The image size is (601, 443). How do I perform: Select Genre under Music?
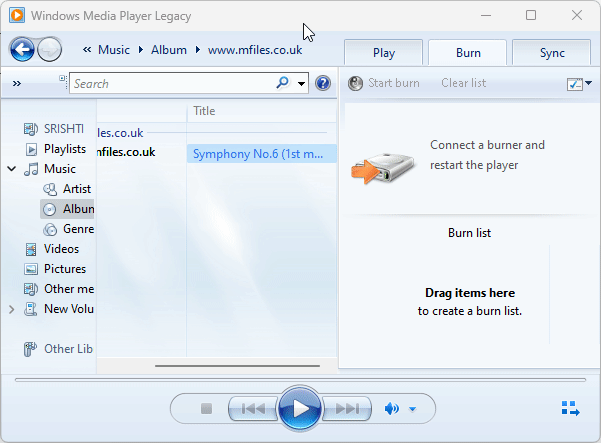79,229
